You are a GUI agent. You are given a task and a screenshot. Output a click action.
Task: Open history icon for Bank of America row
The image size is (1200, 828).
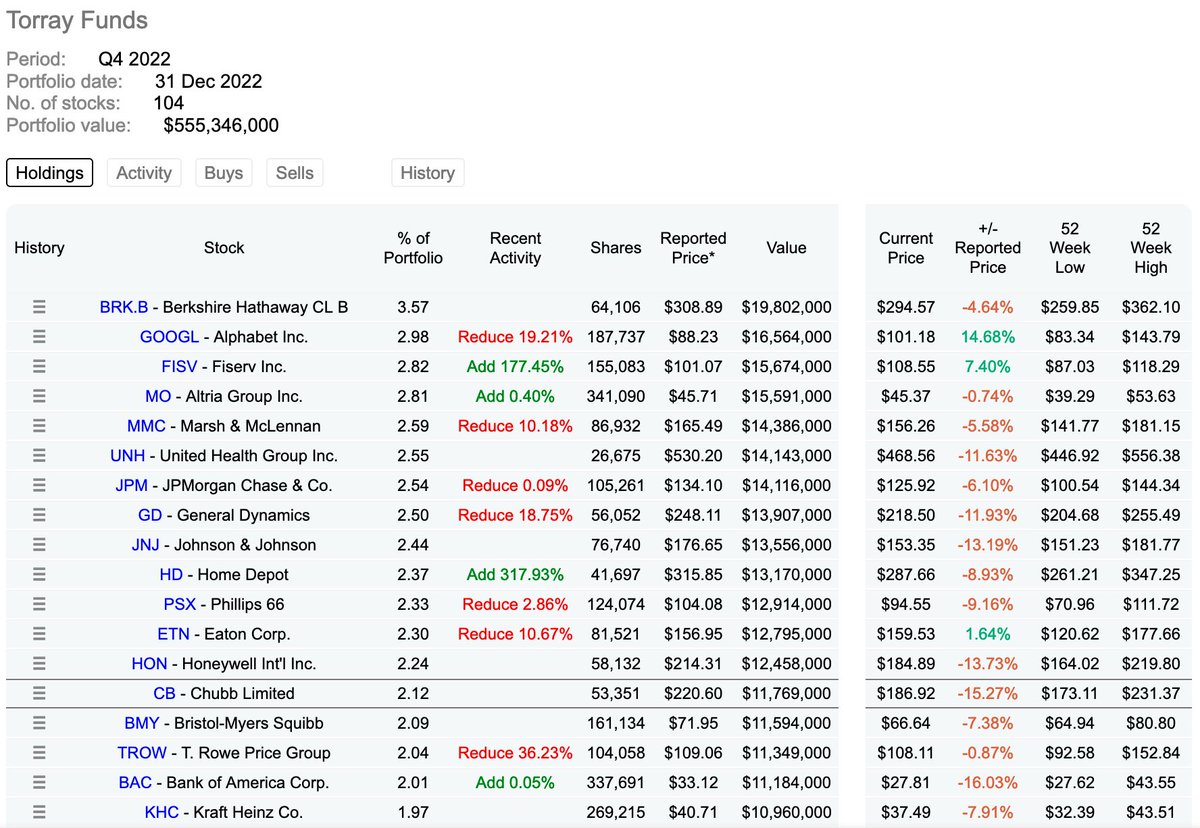pyautogui.click(x=39, y=782)
